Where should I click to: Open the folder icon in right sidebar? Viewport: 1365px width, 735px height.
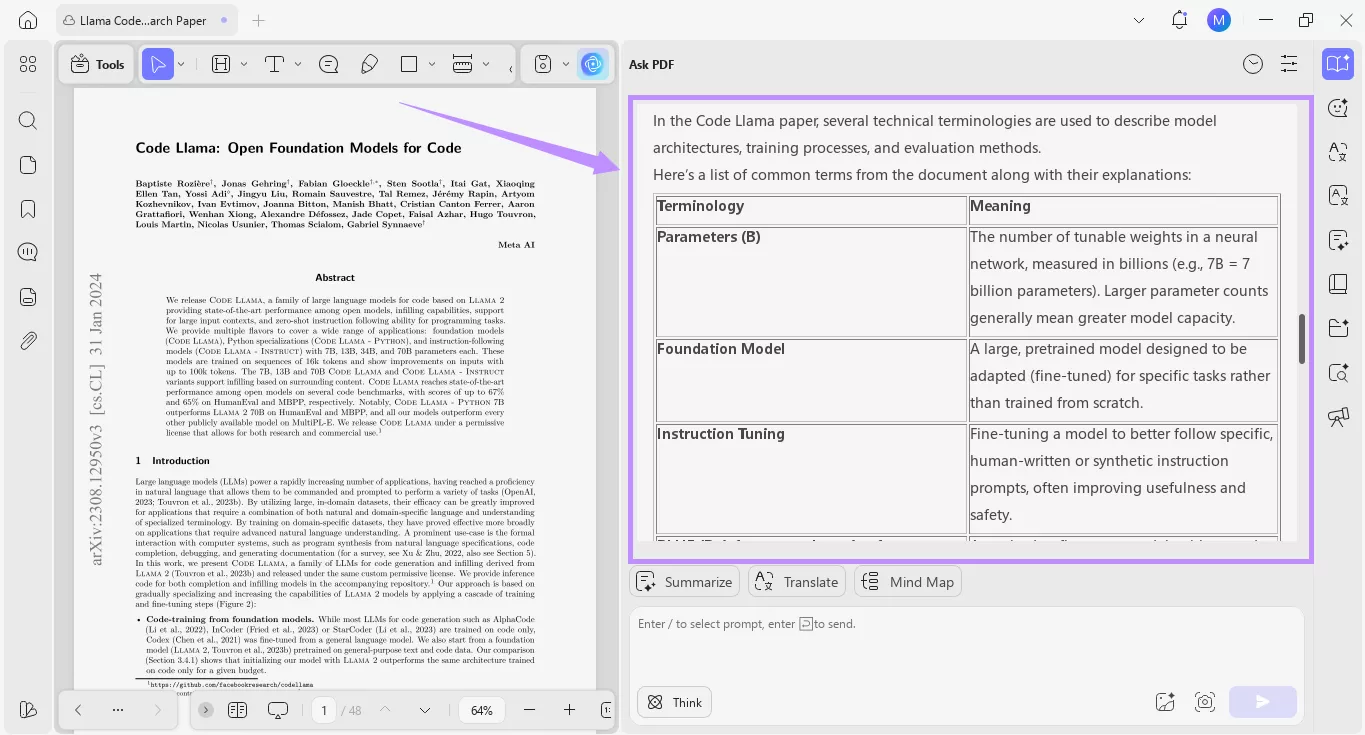[x=1338, y=328]
